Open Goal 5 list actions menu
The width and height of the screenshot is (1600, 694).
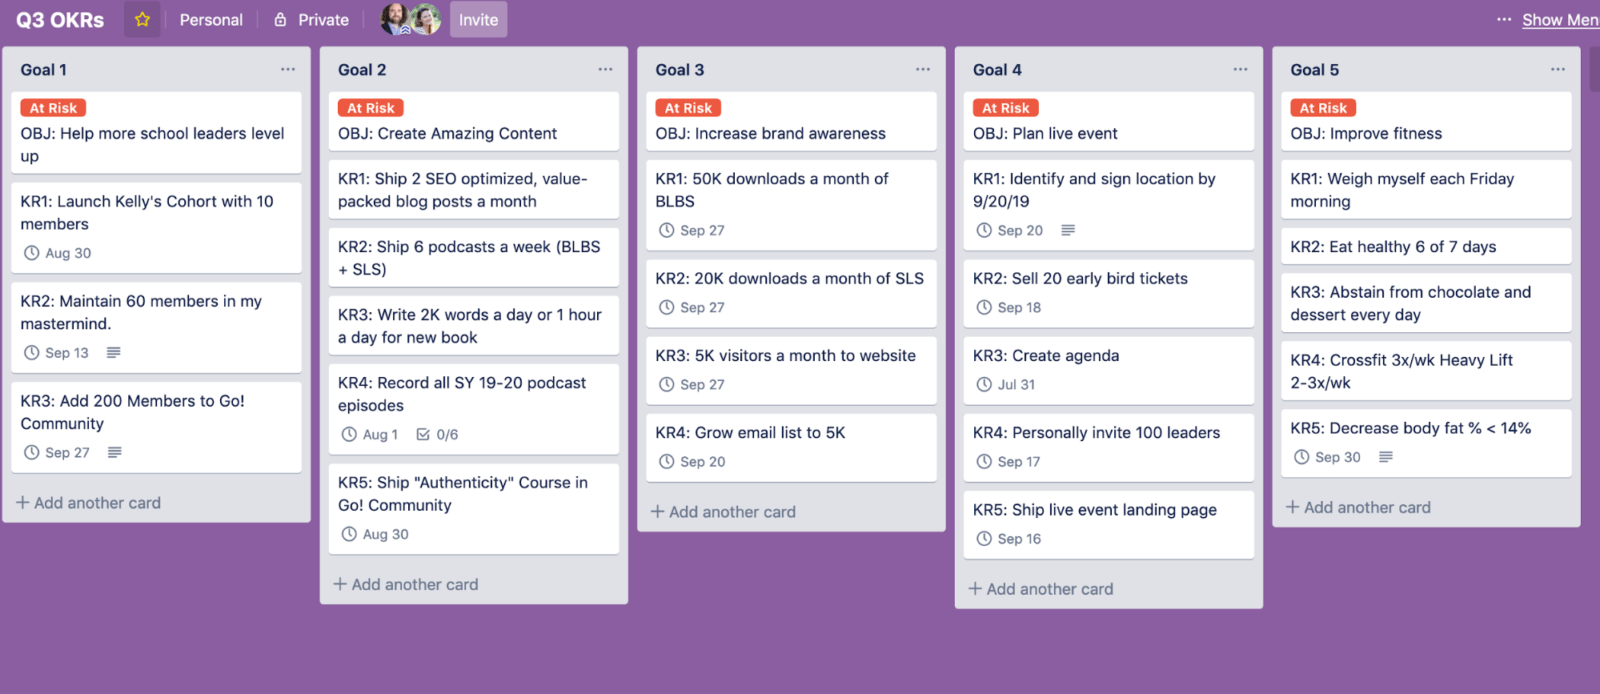point(1557,70)
